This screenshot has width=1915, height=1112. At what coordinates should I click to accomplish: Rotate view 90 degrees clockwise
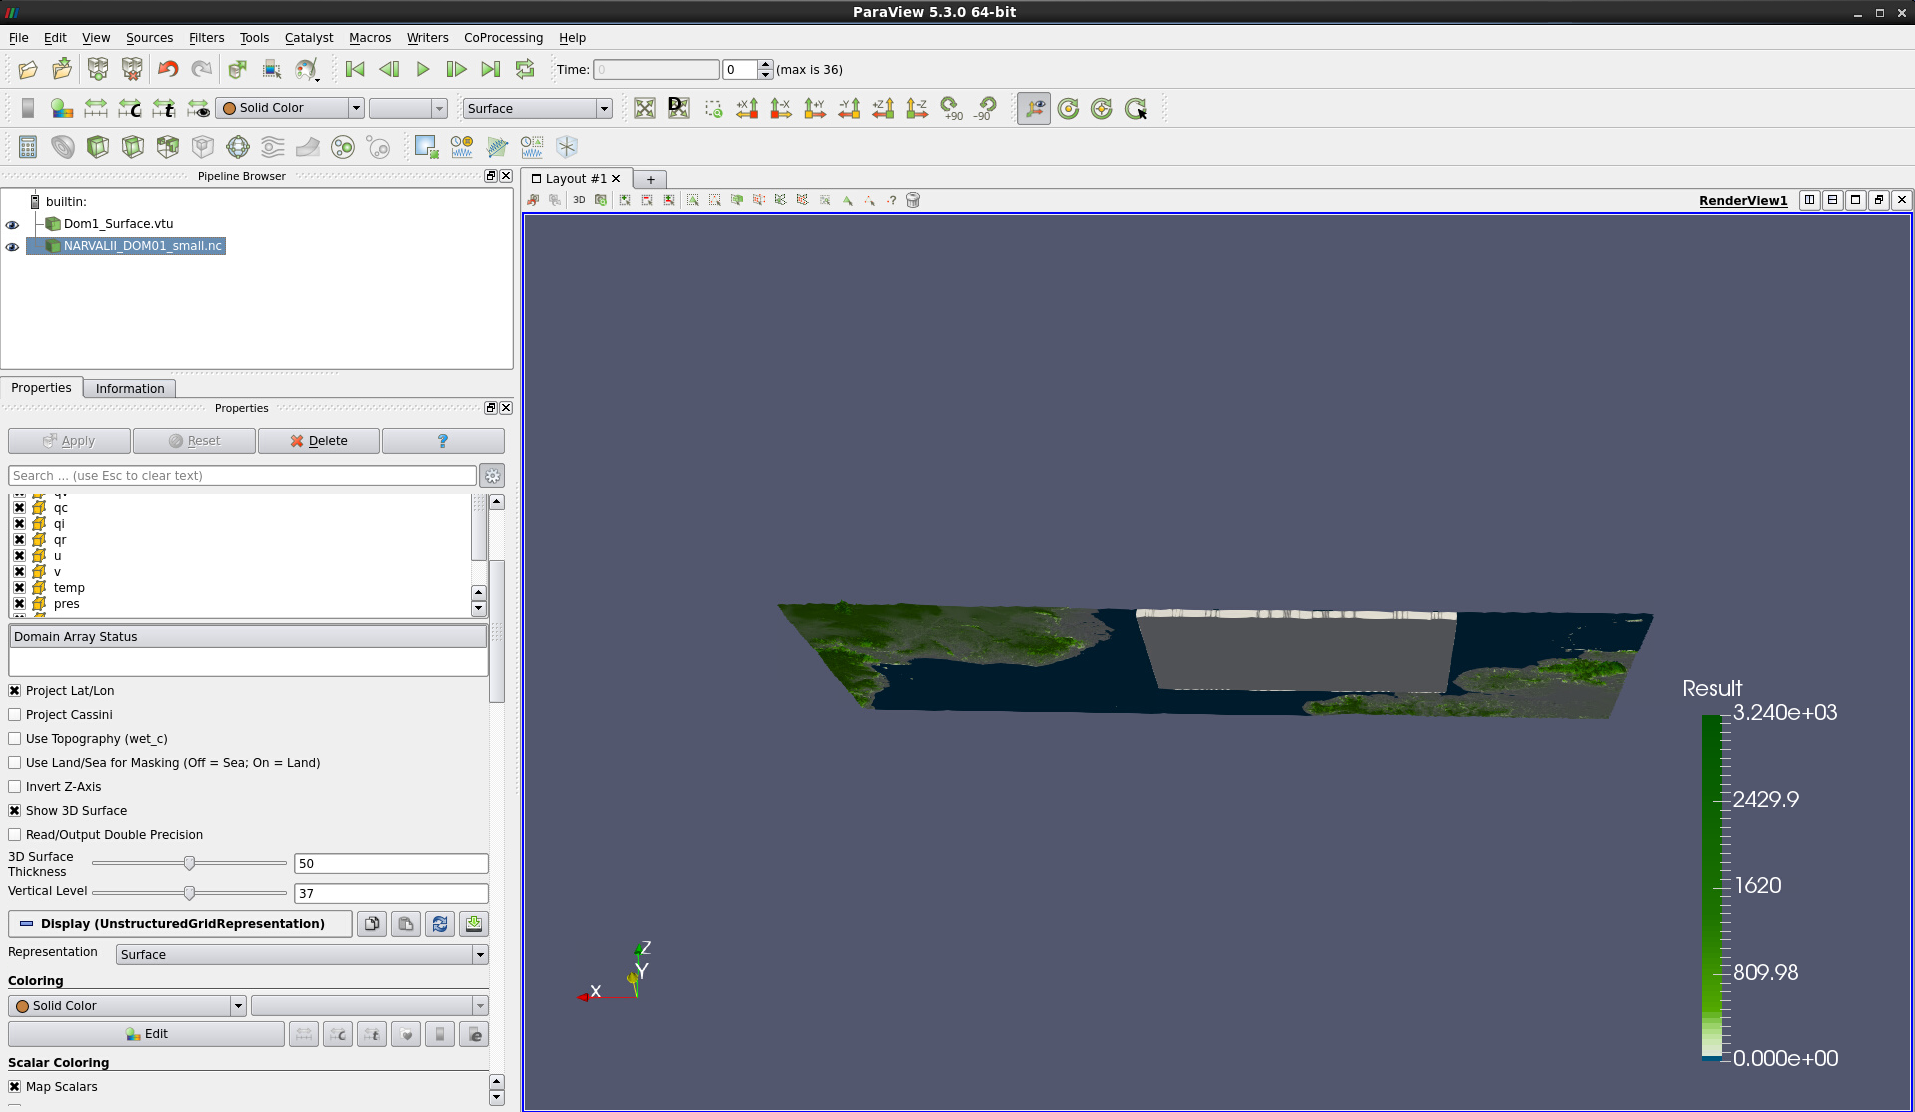tap(950, 108)
